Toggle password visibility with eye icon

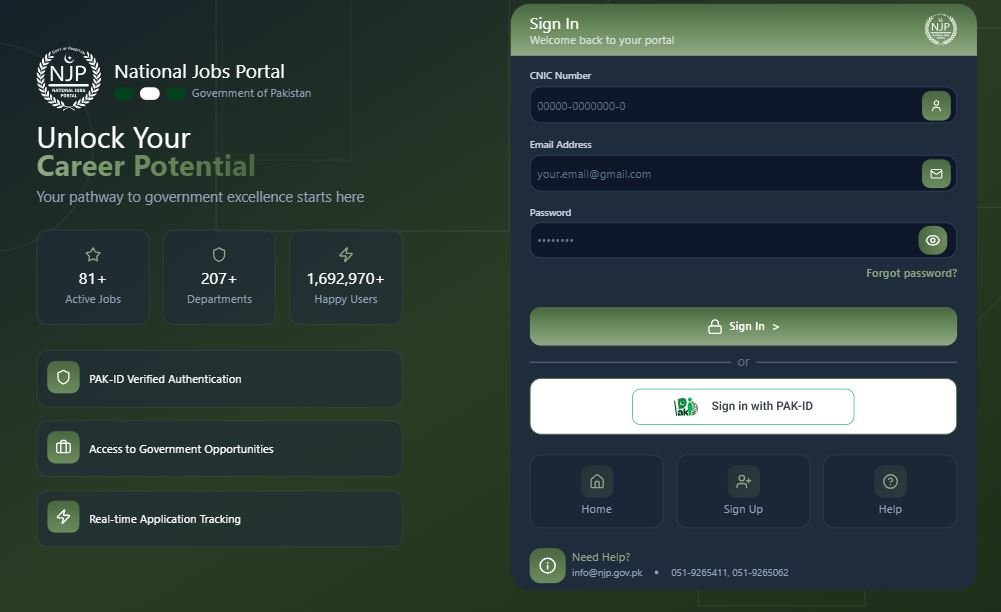pyautogui.click(x=932, y=241)
